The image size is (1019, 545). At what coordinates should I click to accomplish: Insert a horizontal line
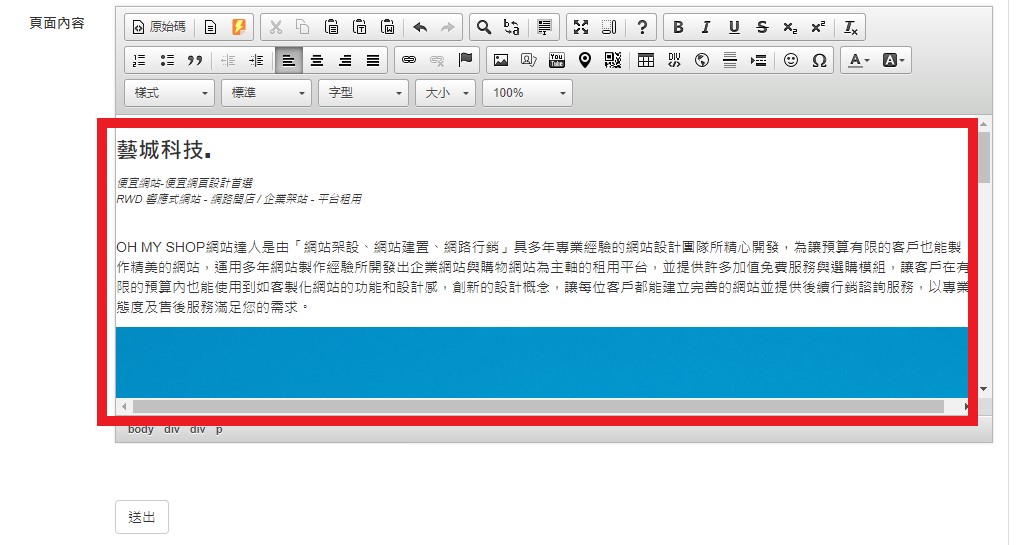[730, 60]
